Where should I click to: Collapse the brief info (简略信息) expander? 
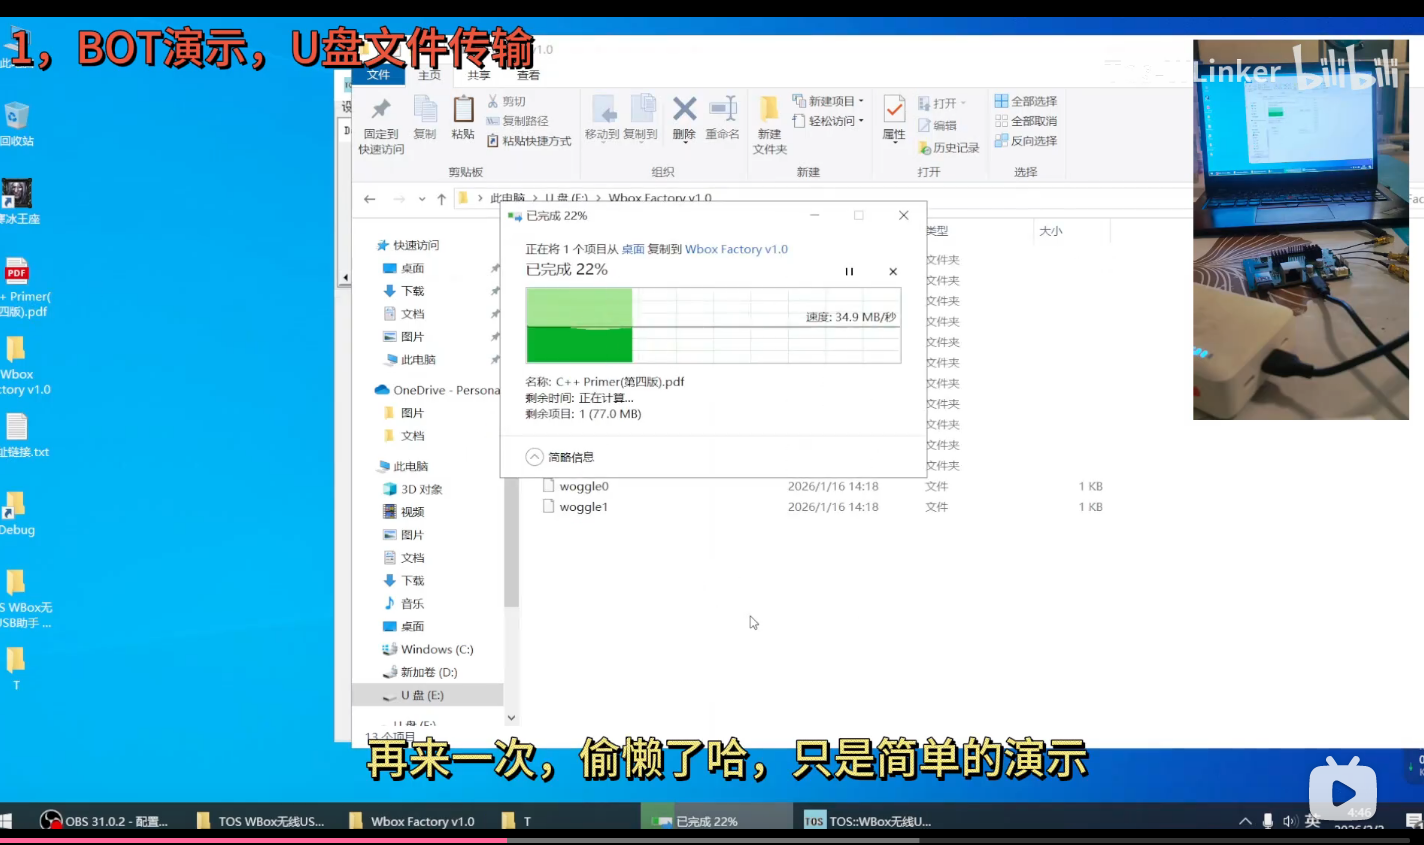[x=535, y=457]
